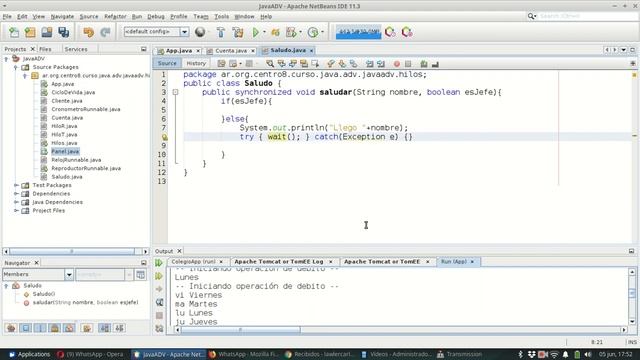
Task: Click the first profiler snapshot icon after memory bar
Action: point(390,32)
